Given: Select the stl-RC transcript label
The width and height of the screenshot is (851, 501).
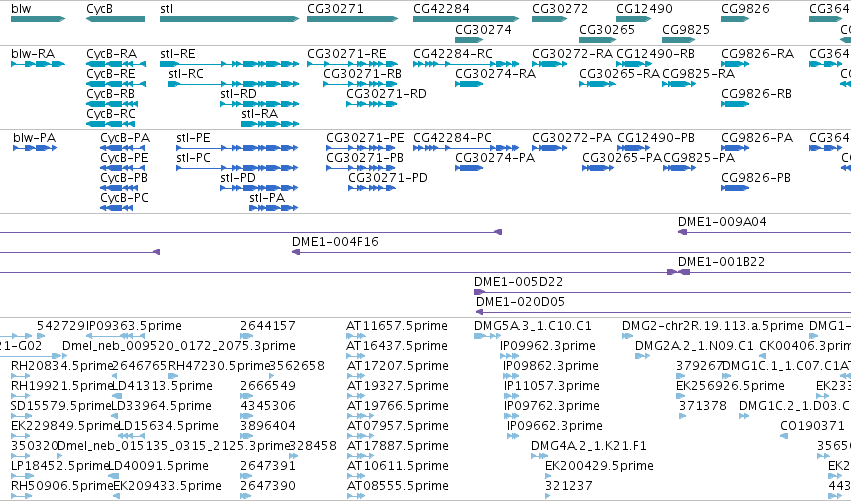Looking at the screenshot, I should pos(186,74).
